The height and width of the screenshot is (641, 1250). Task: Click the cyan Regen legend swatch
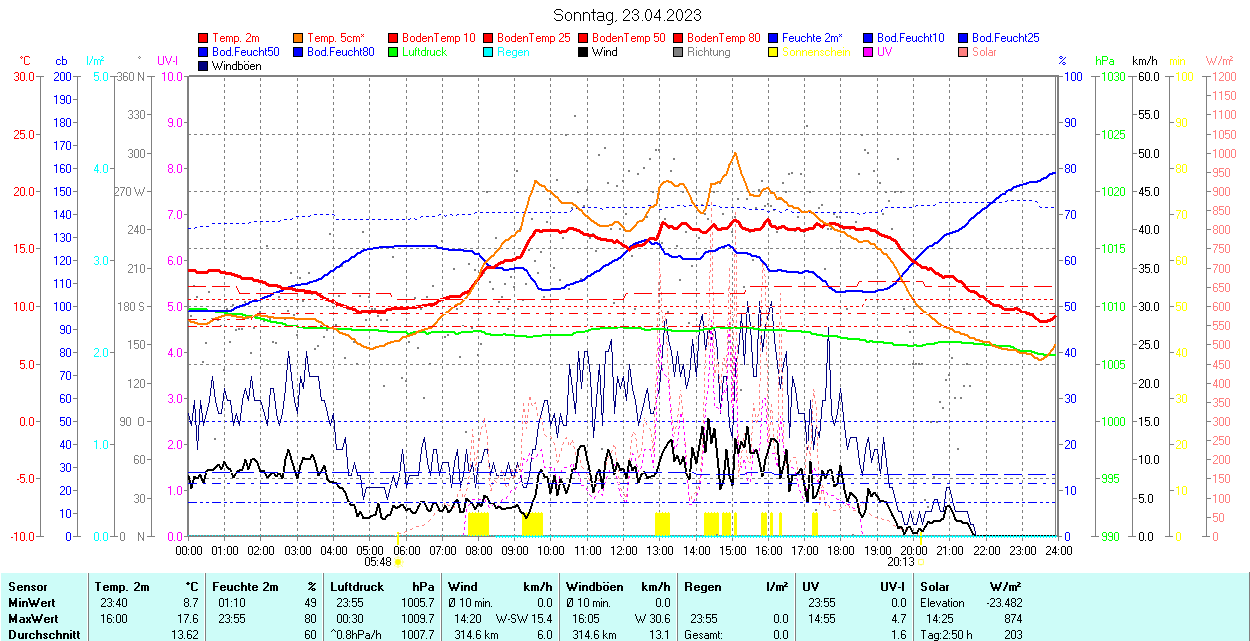488,52
